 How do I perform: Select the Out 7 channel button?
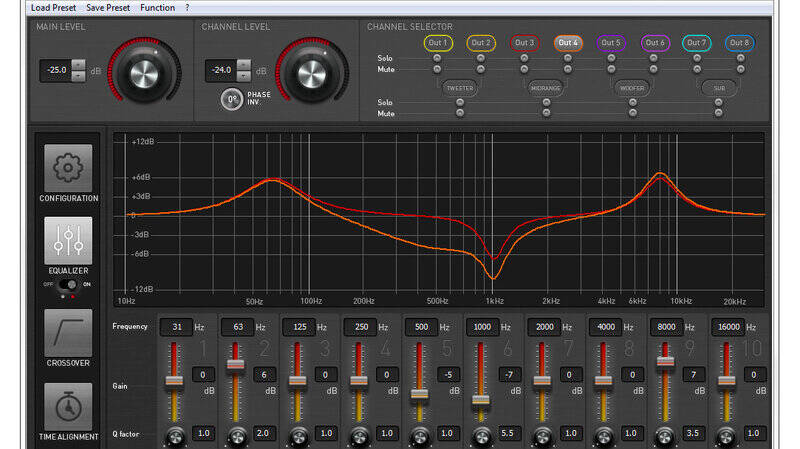(696, 43)
